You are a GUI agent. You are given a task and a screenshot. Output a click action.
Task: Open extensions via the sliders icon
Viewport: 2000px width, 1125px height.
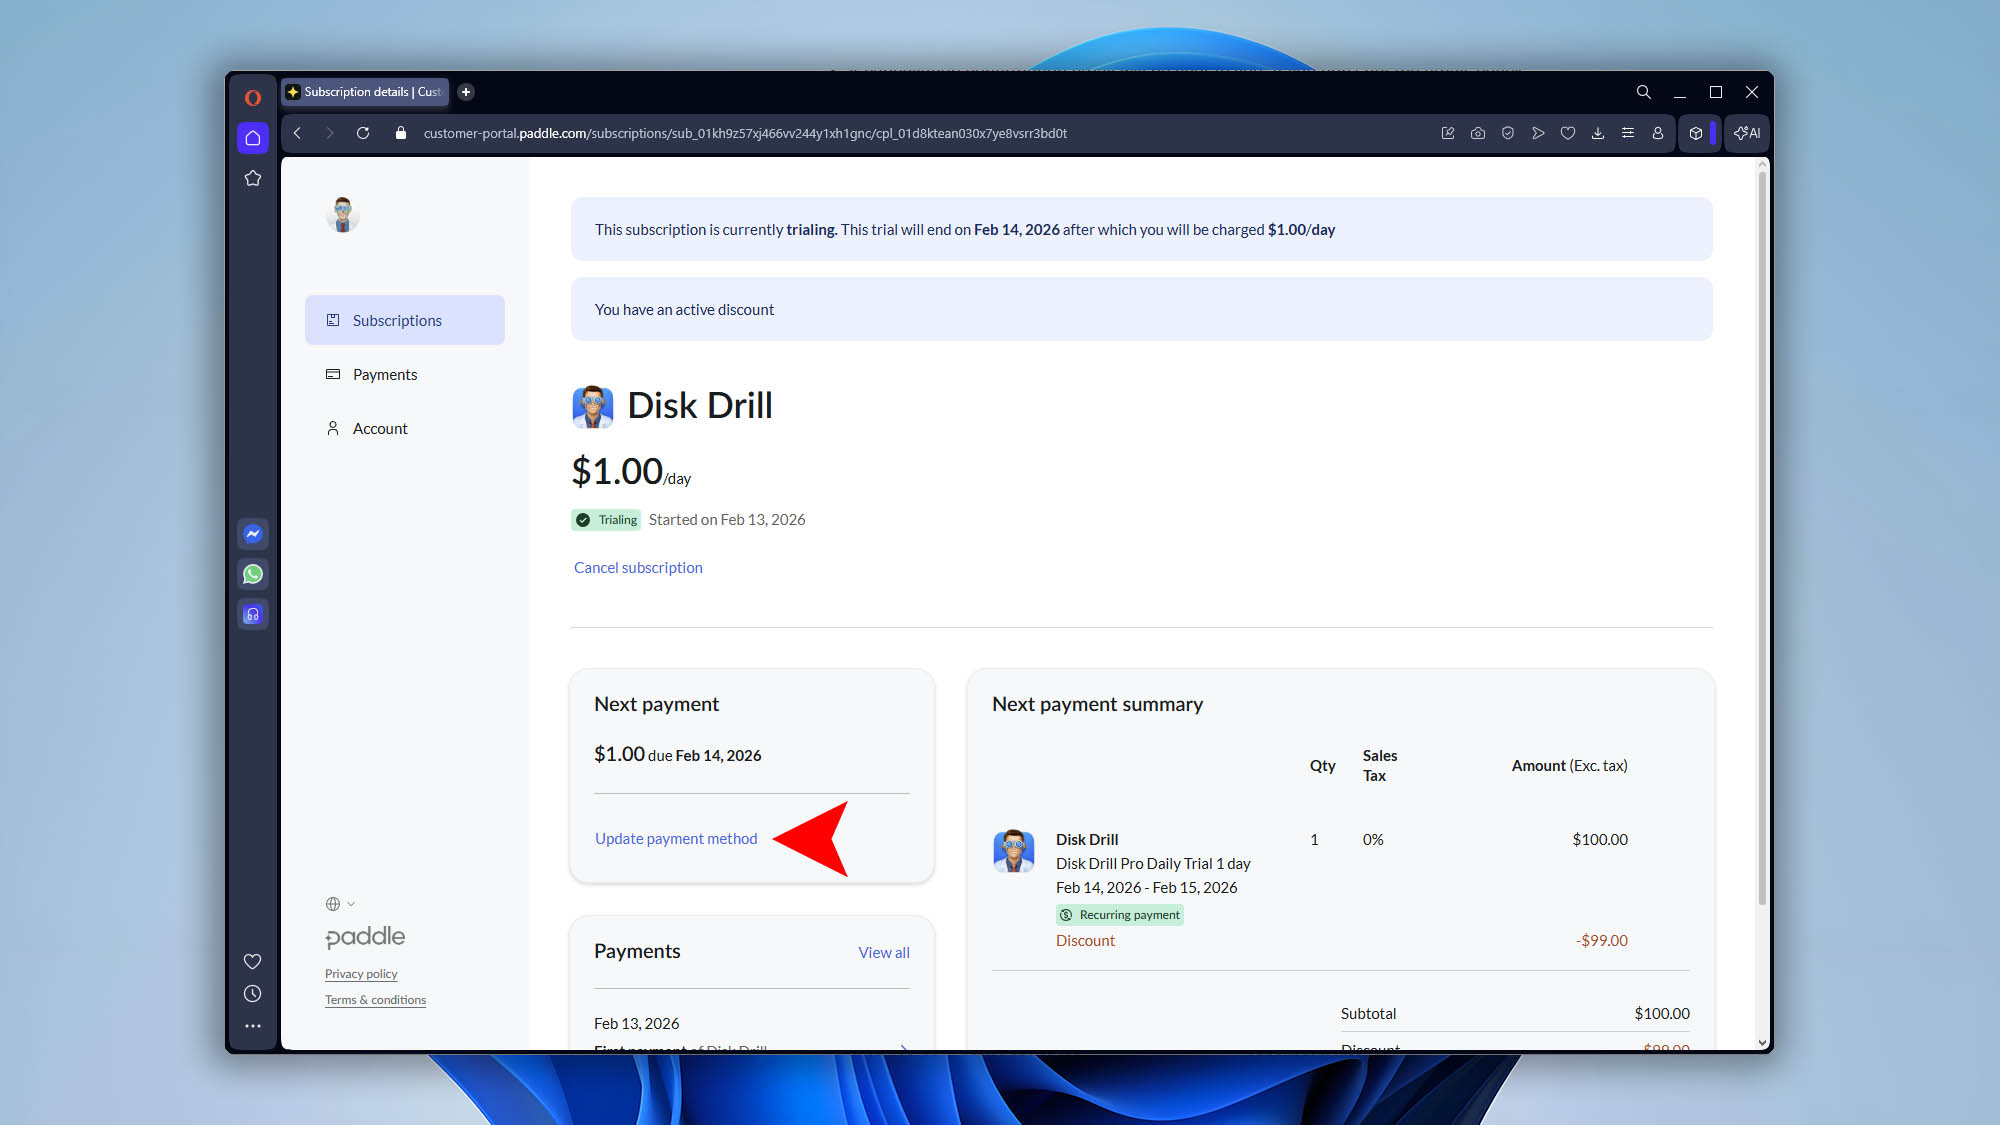(1628, 133)
